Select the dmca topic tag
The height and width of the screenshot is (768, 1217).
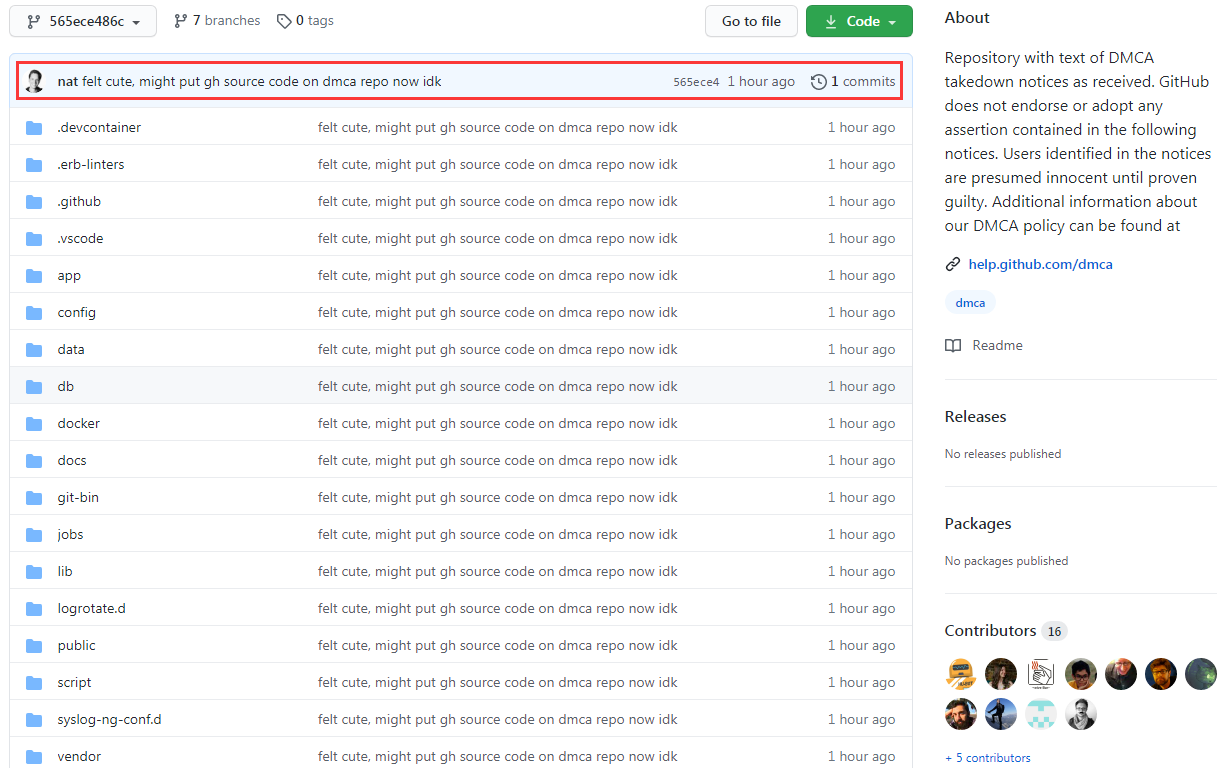click(x=970, y=303)
